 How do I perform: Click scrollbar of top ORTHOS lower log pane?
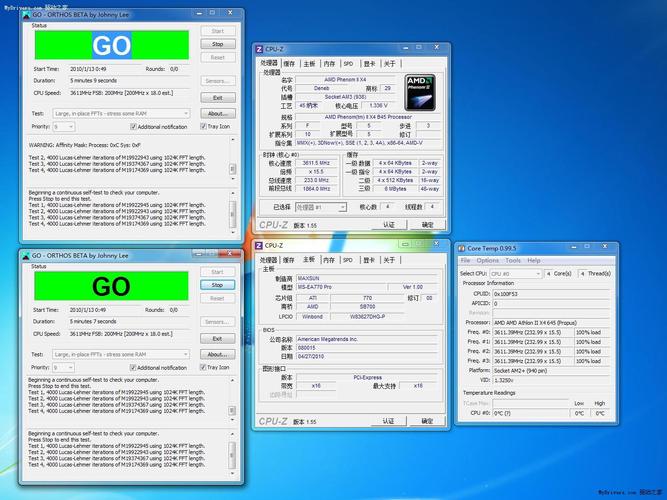point(233,212)
